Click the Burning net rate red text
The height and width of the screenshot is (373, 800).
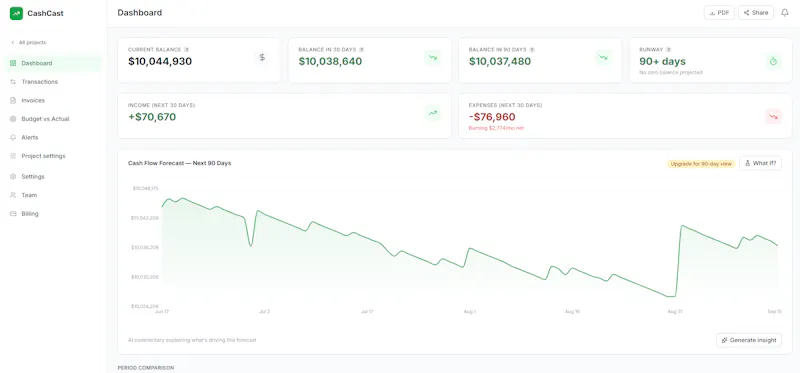[496, 128]
